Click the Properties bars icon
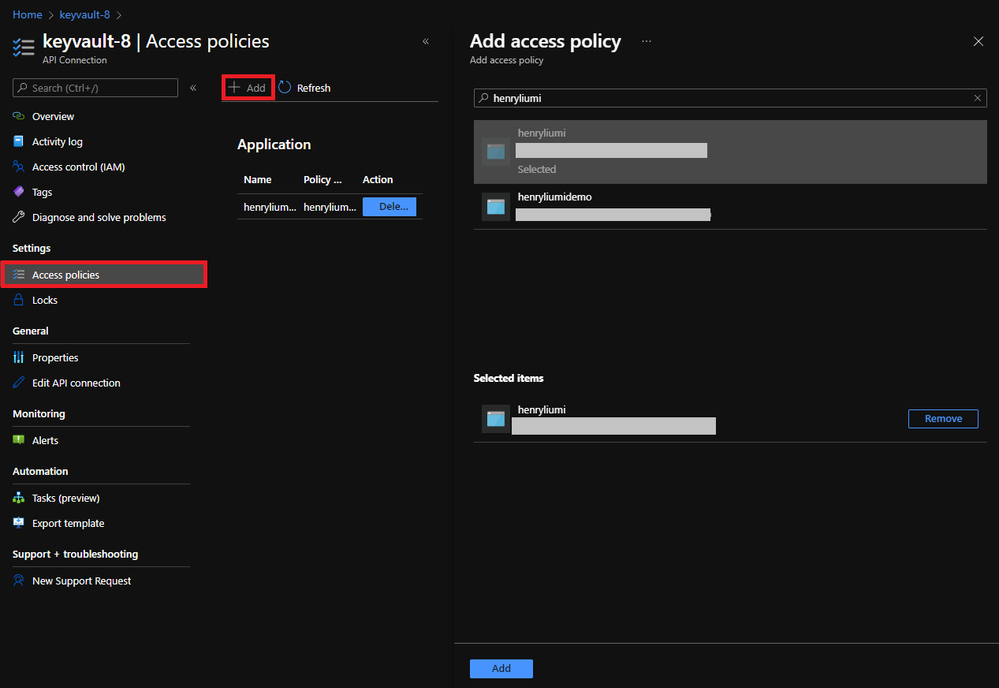The image size is (999, 688). [18, 357]
